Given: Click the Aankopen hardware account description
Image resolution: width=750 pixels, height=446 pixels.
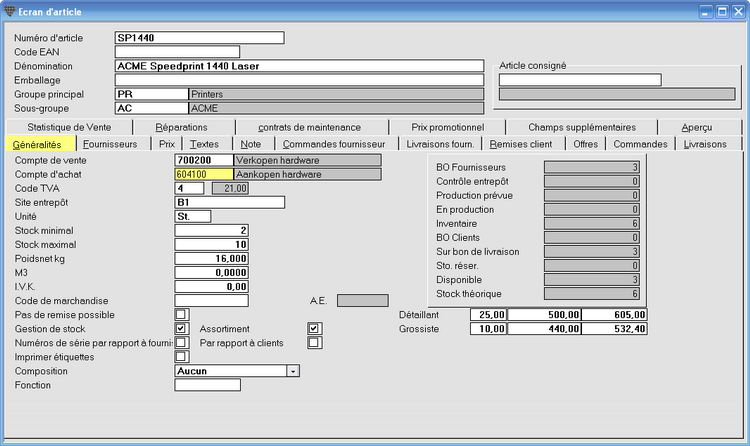Looking at the screenshot, I should point(308,174).
